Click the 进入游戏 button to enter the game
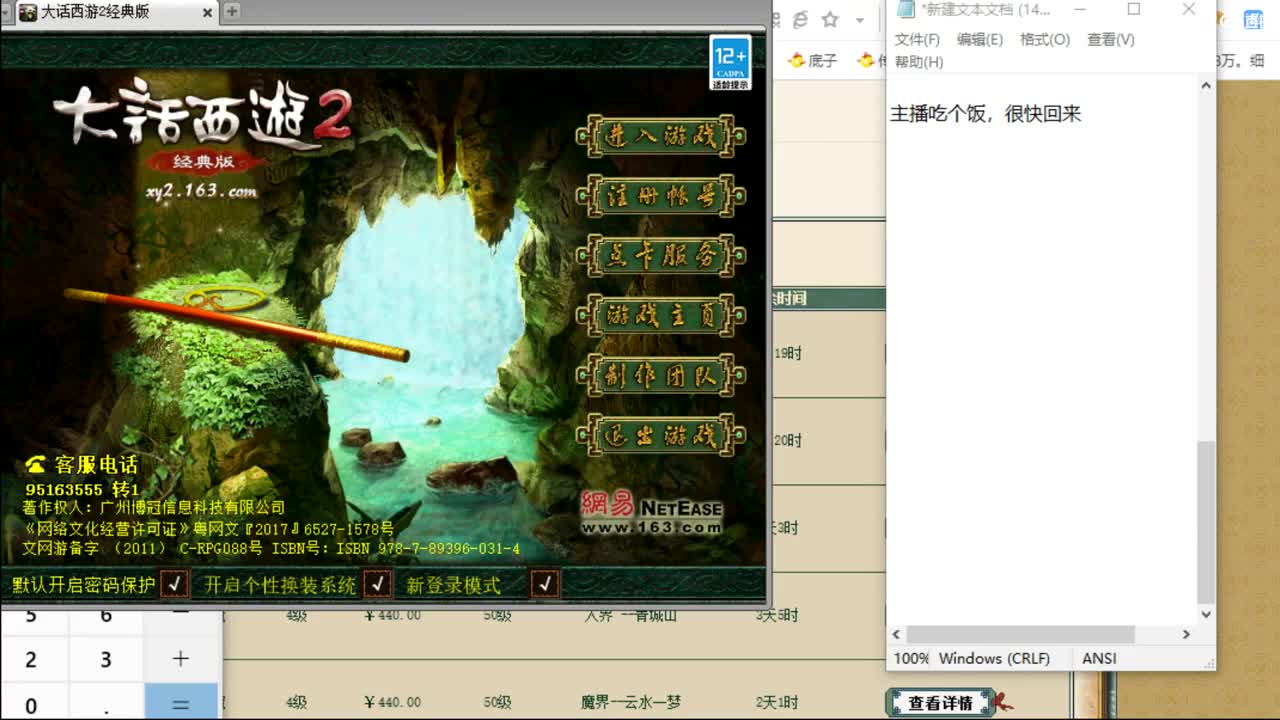The height and width of the screenshot is (720, 1280). tap(661, 137)
